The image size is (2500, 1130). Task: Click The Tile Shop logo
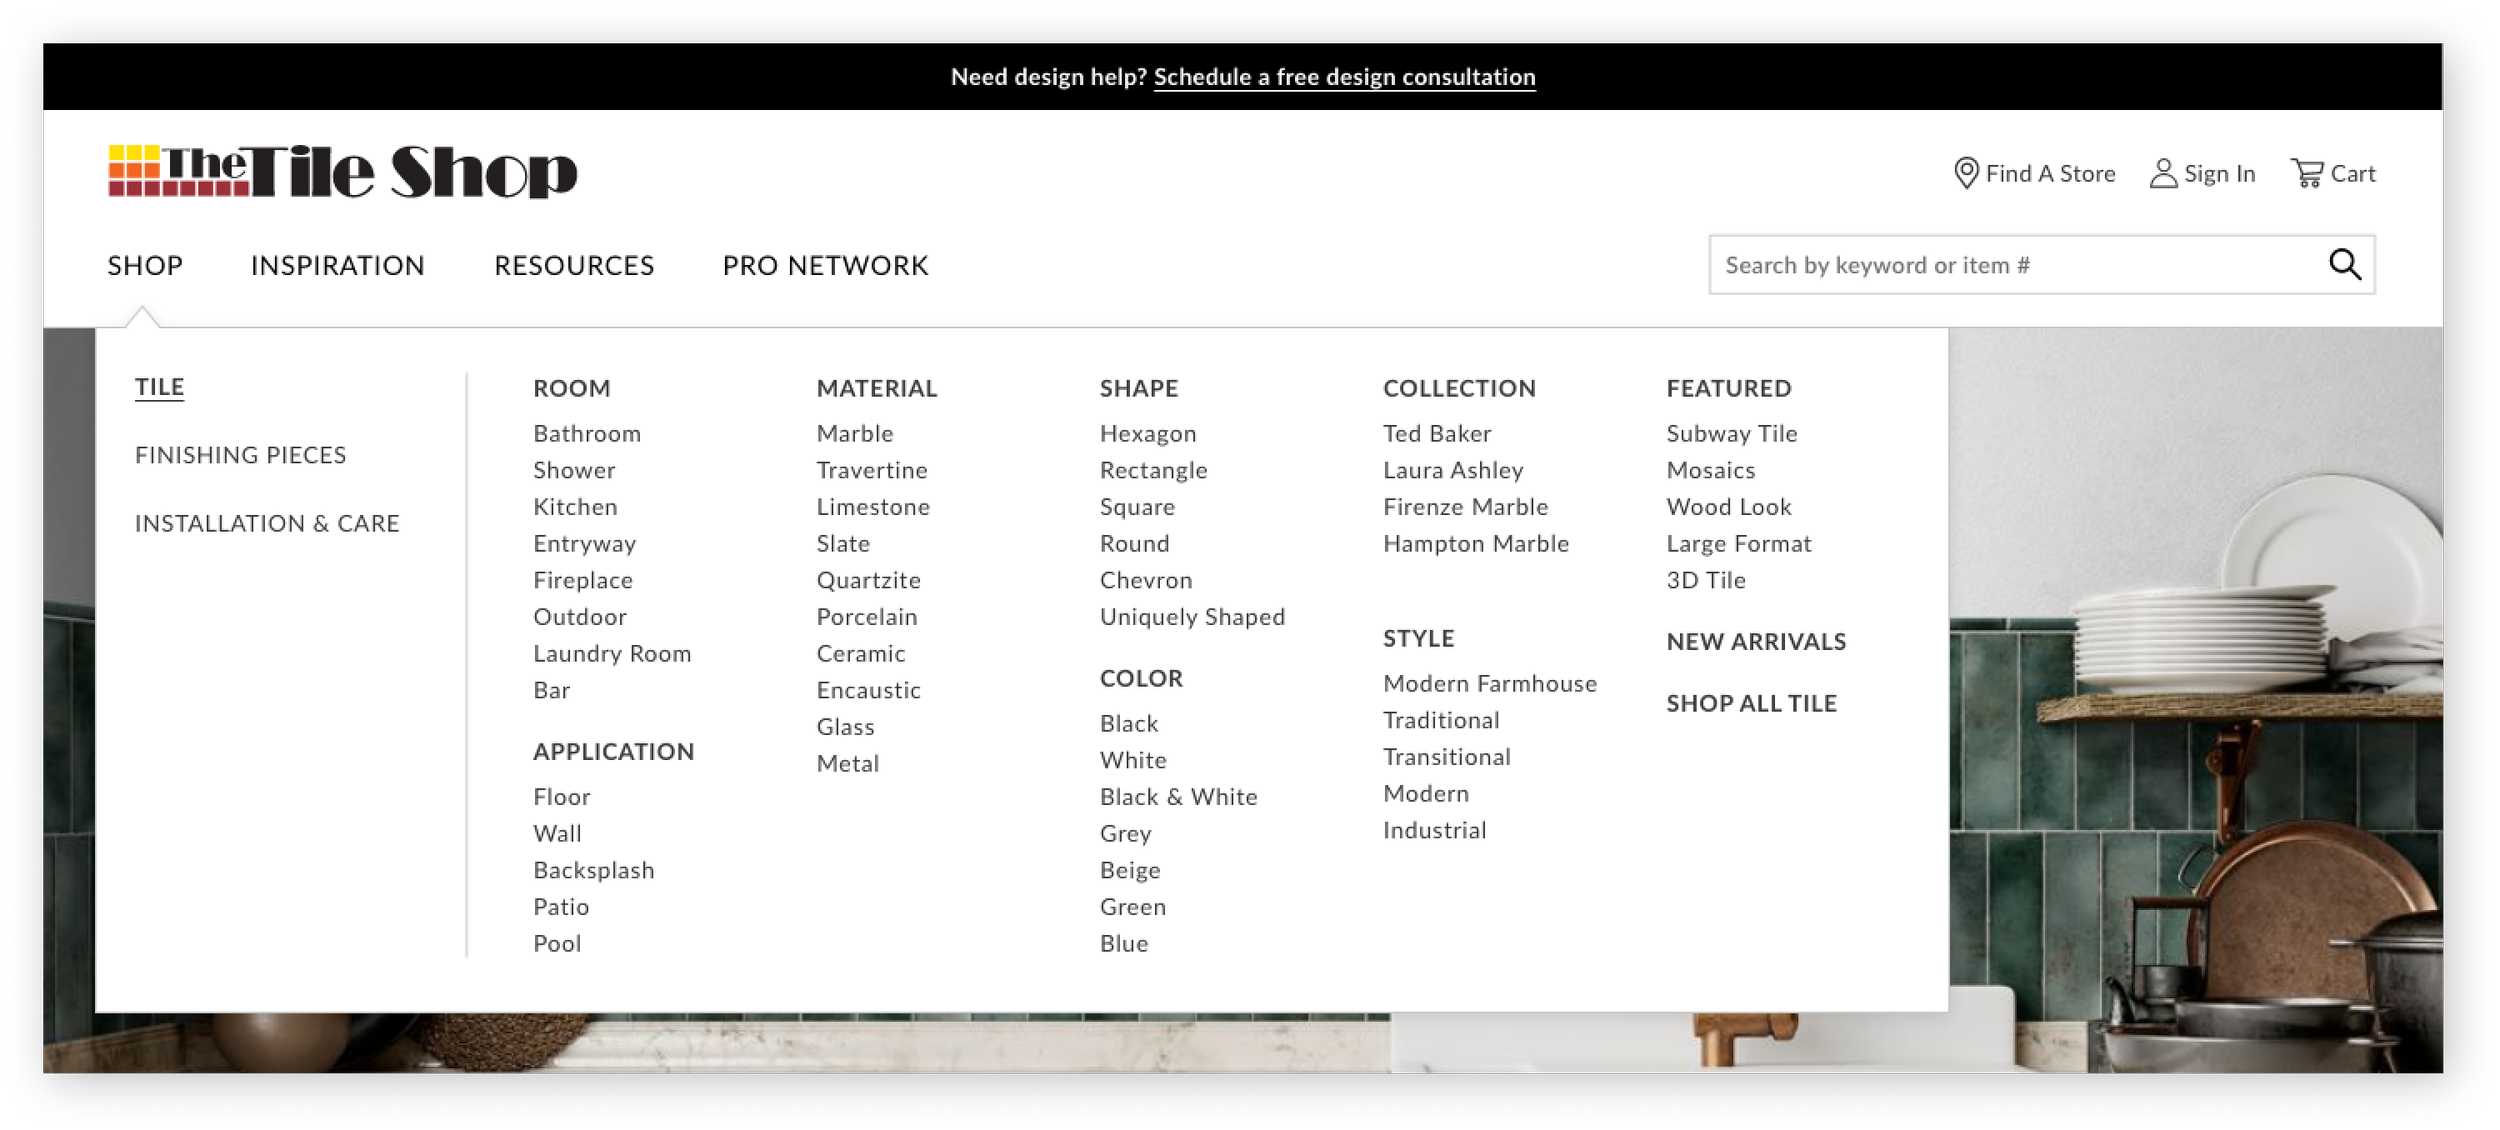tap(342, 172)
